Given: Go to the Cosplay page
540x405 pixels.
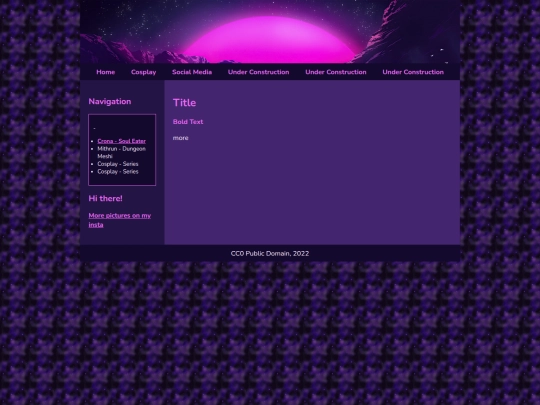Looking at the screenshot, I should coord(144,72).
